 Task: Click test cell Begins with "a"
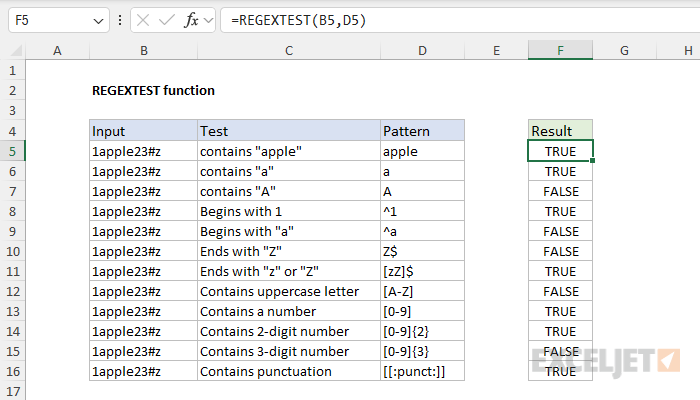tap(289, 231)
